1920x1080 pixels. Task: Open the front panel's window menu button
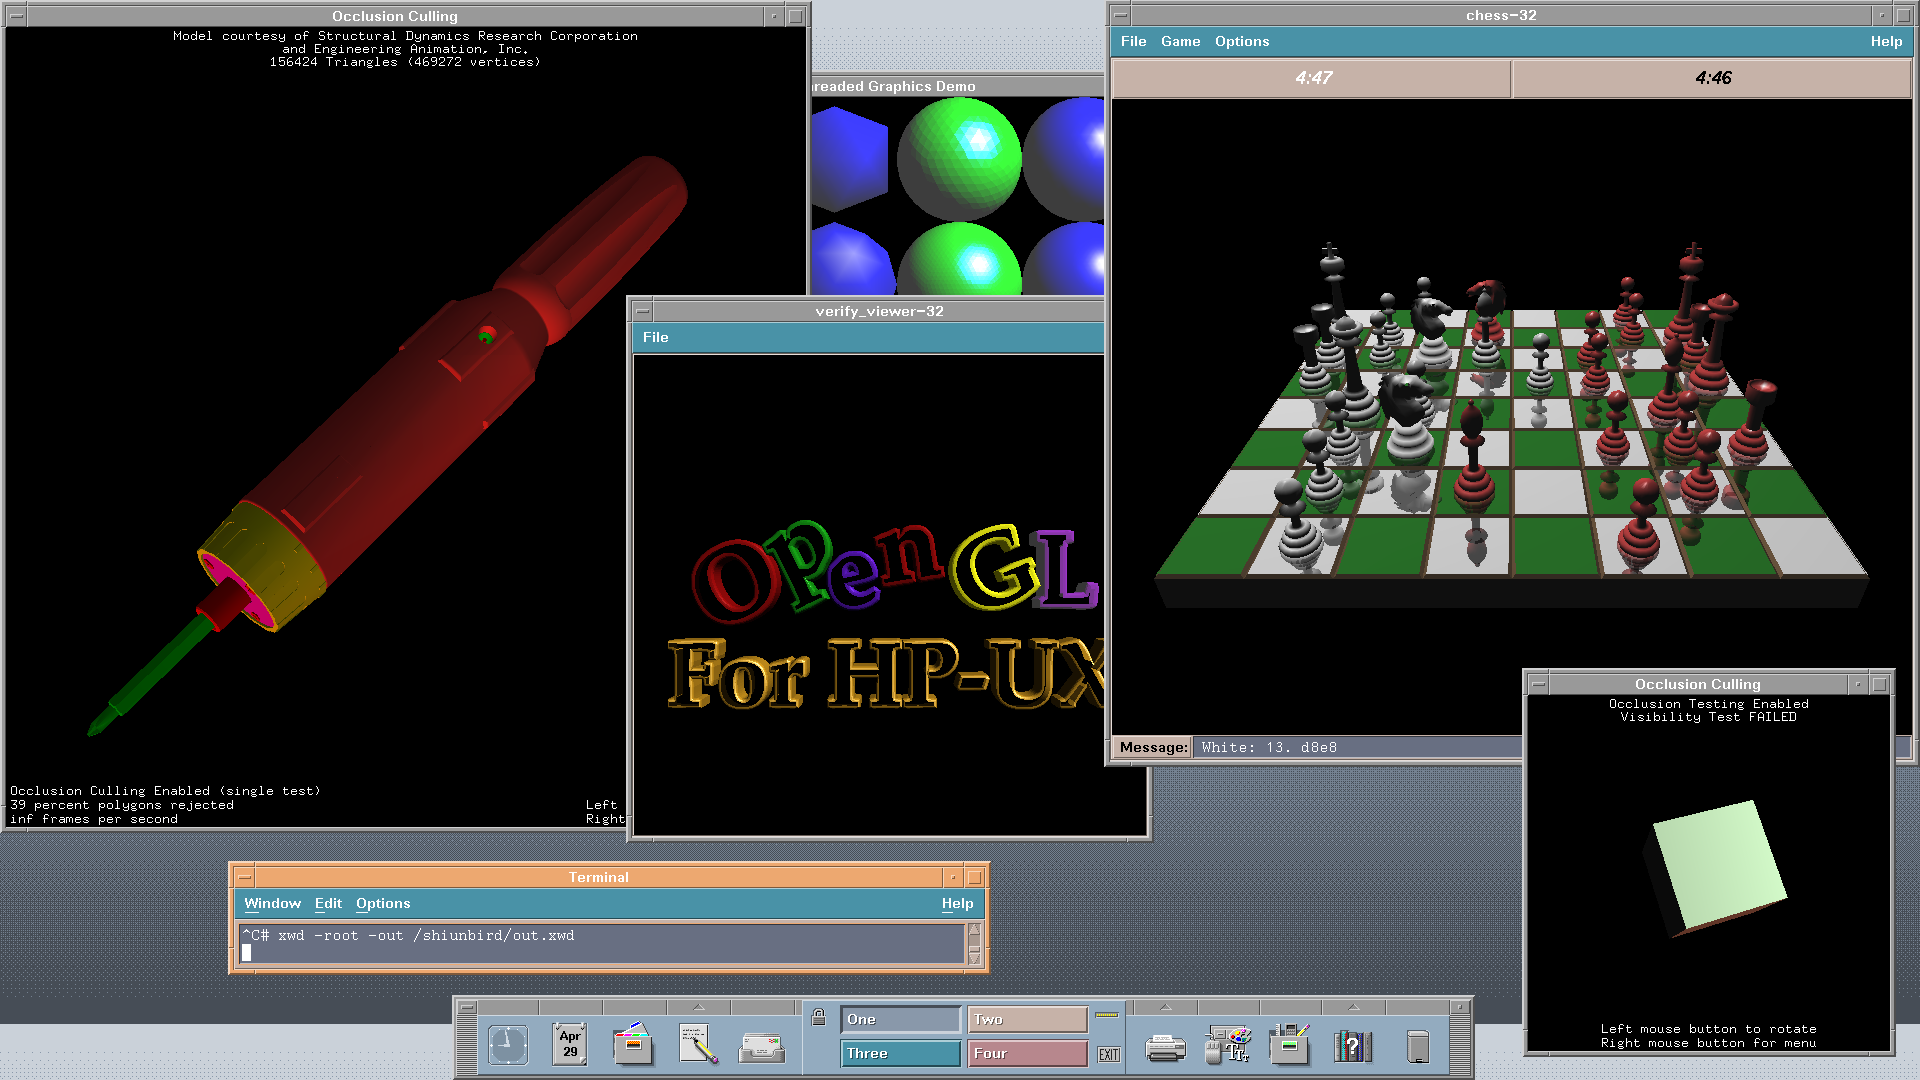click(x=466, y=1007)
